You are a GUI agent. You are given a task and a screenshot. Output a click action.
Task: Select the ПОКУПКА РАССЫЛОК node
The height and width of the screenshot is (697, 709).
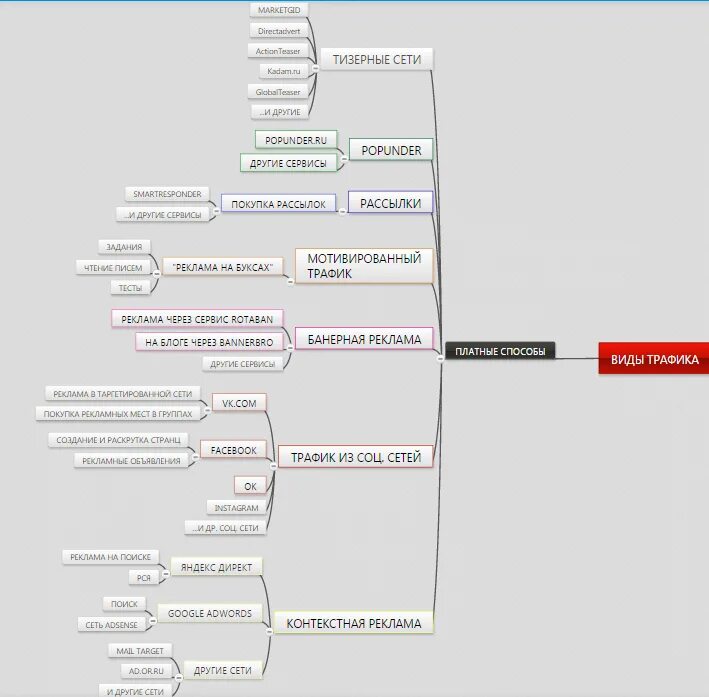(279, 204)
